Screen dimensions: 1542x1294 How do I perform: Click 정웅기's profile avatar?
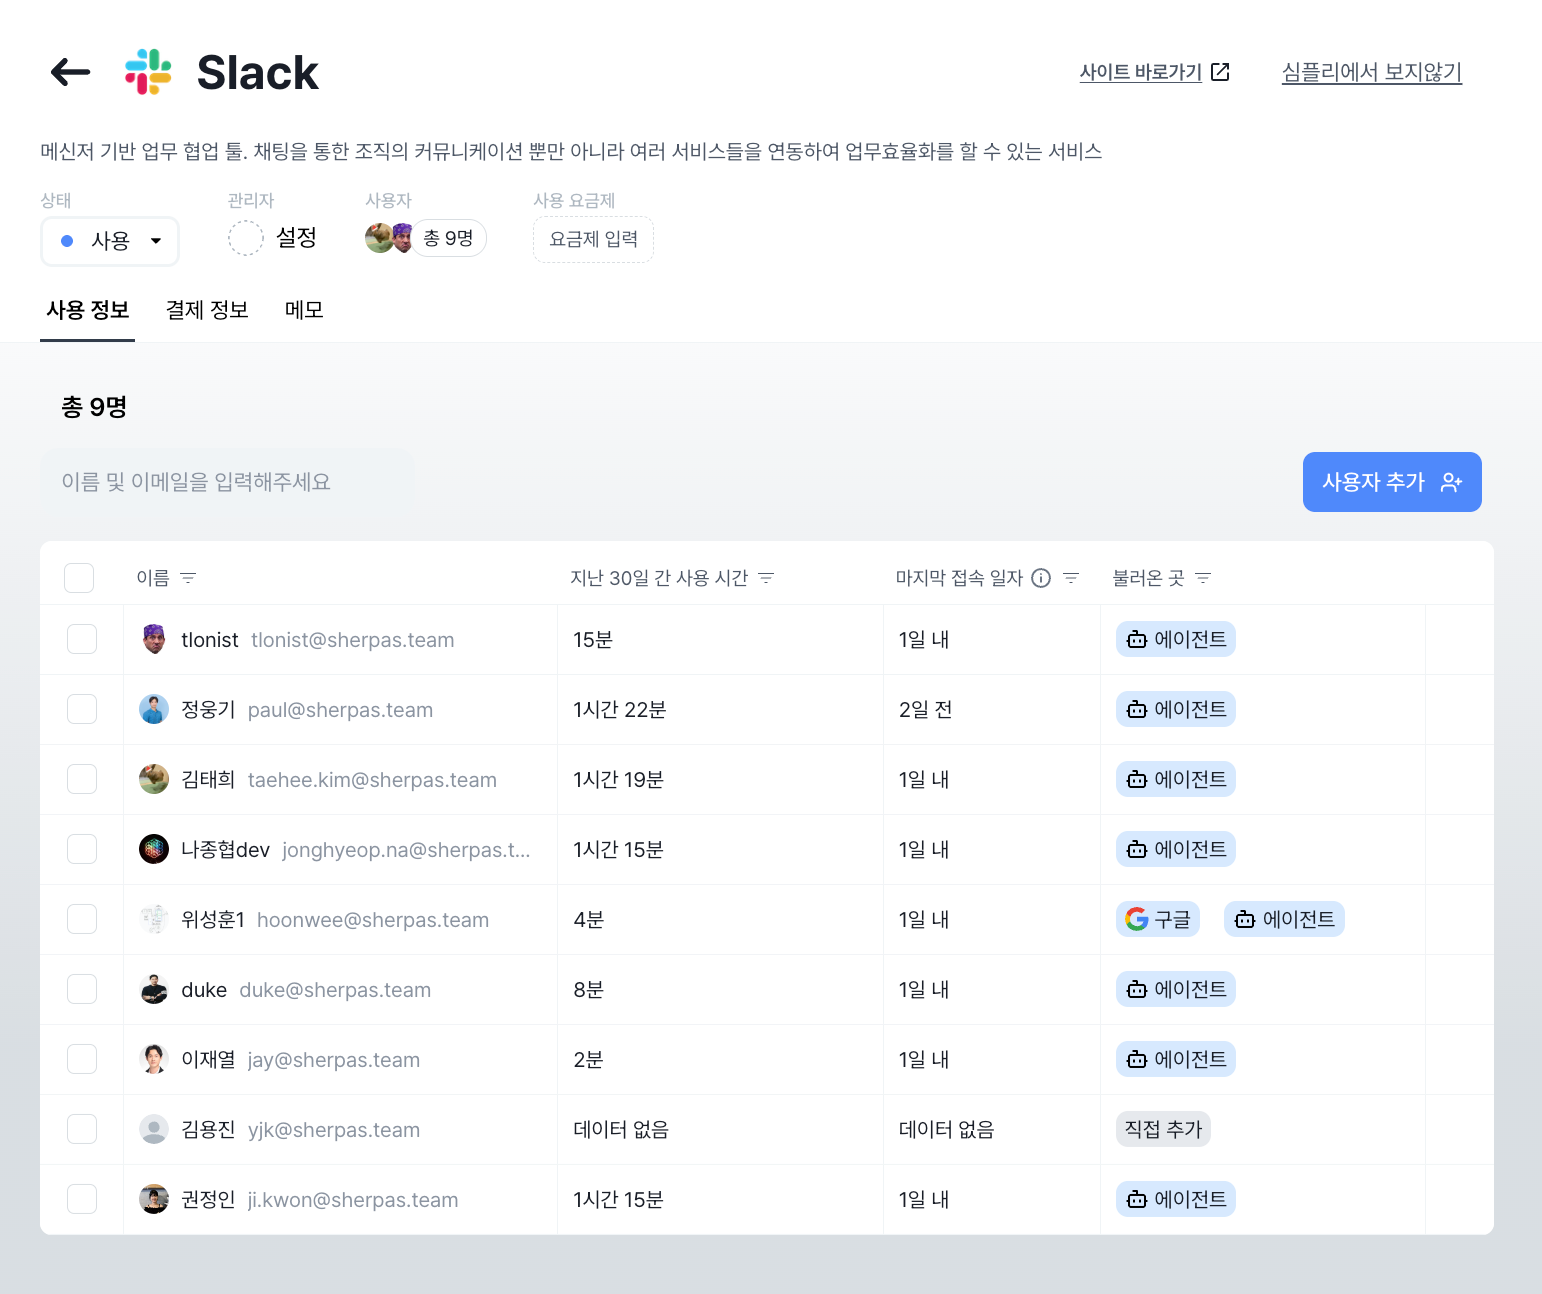pos(154,709)
